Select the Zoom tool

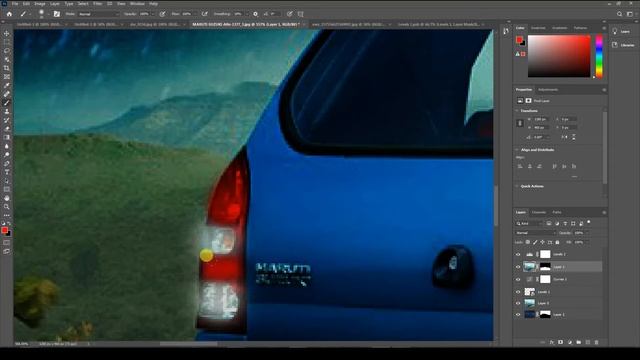pyautogui.click(x=7, y=207)
